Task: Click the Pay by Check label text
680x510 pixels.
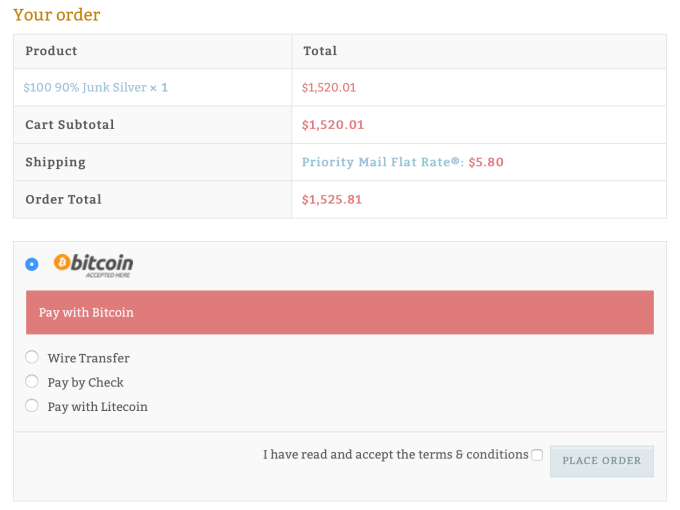Action: point(86,383)
